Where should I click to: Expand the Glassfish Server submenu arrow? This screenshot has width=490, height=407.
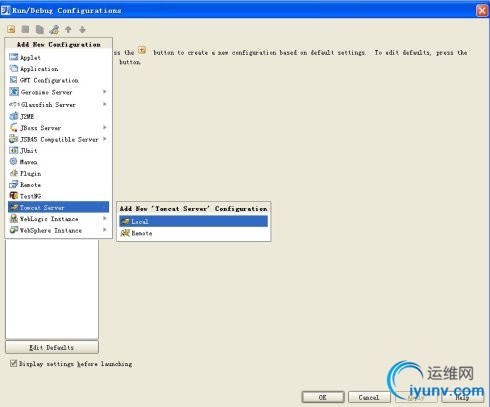105,104
